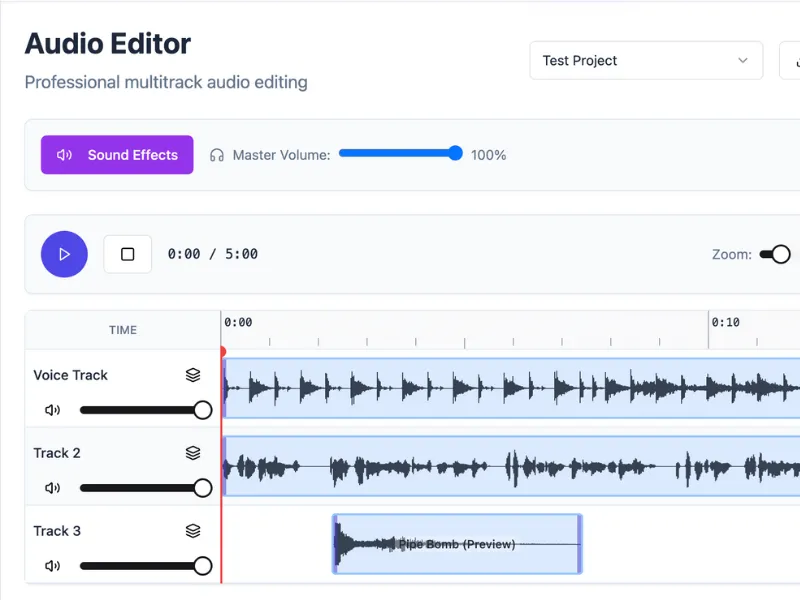Click the left edge handle of Pipe Bomb clip

335,544
